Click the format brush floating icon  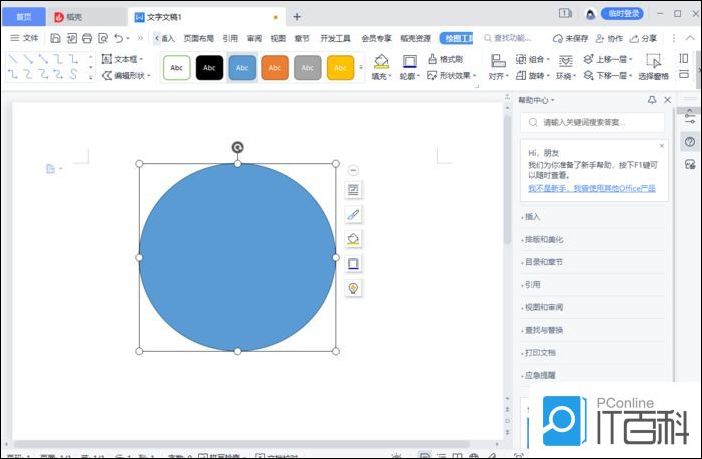click(353, 214)
